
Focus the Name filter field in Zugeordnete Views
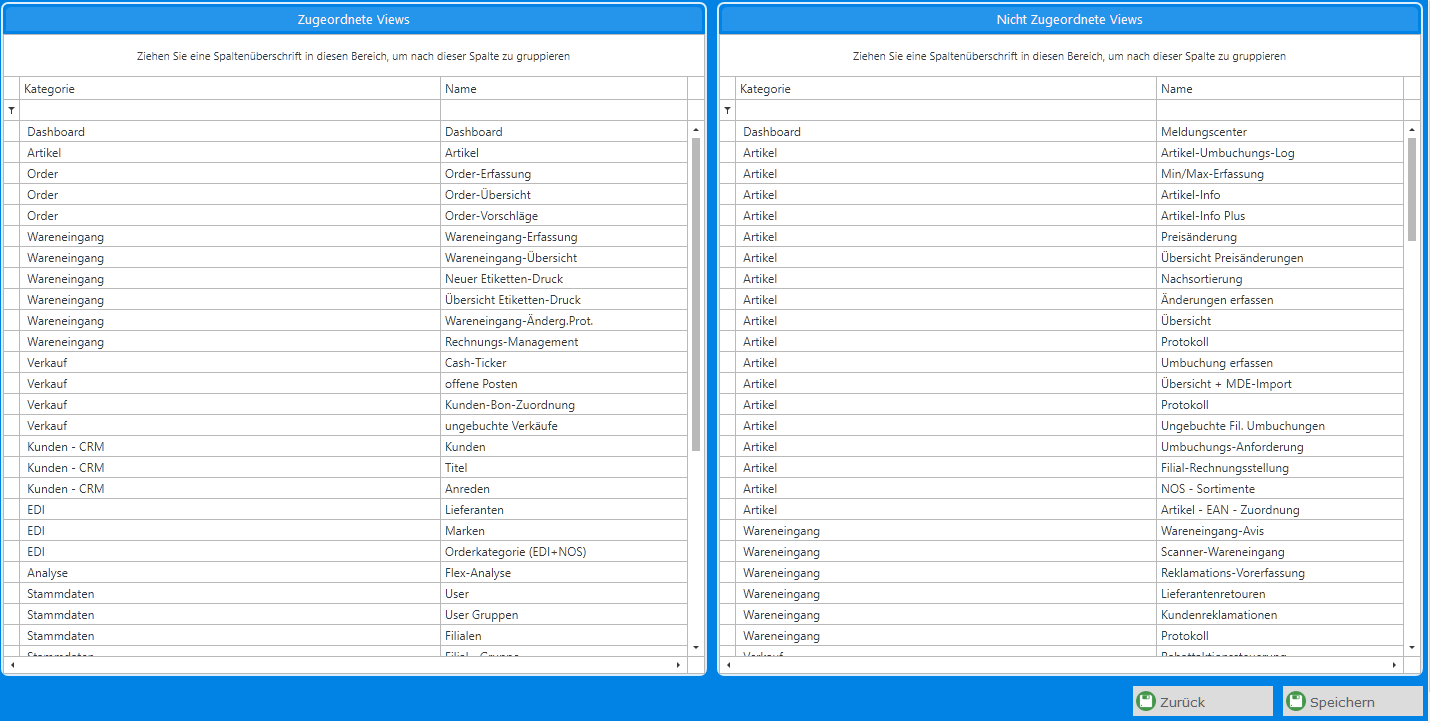click(564, 110)
